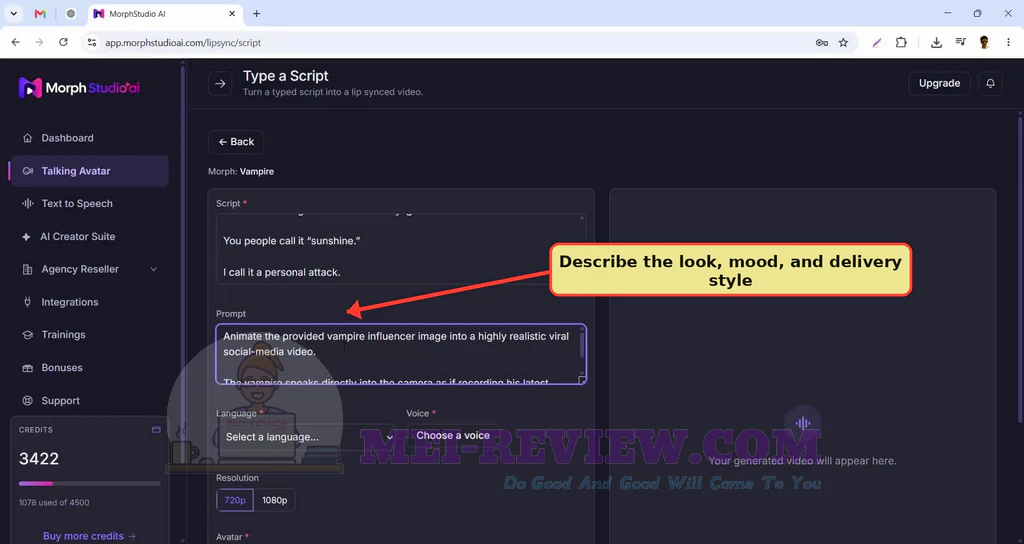Click the Prompt box scrollbar
Screen dimensions: 1024x544
pos(582,345)
